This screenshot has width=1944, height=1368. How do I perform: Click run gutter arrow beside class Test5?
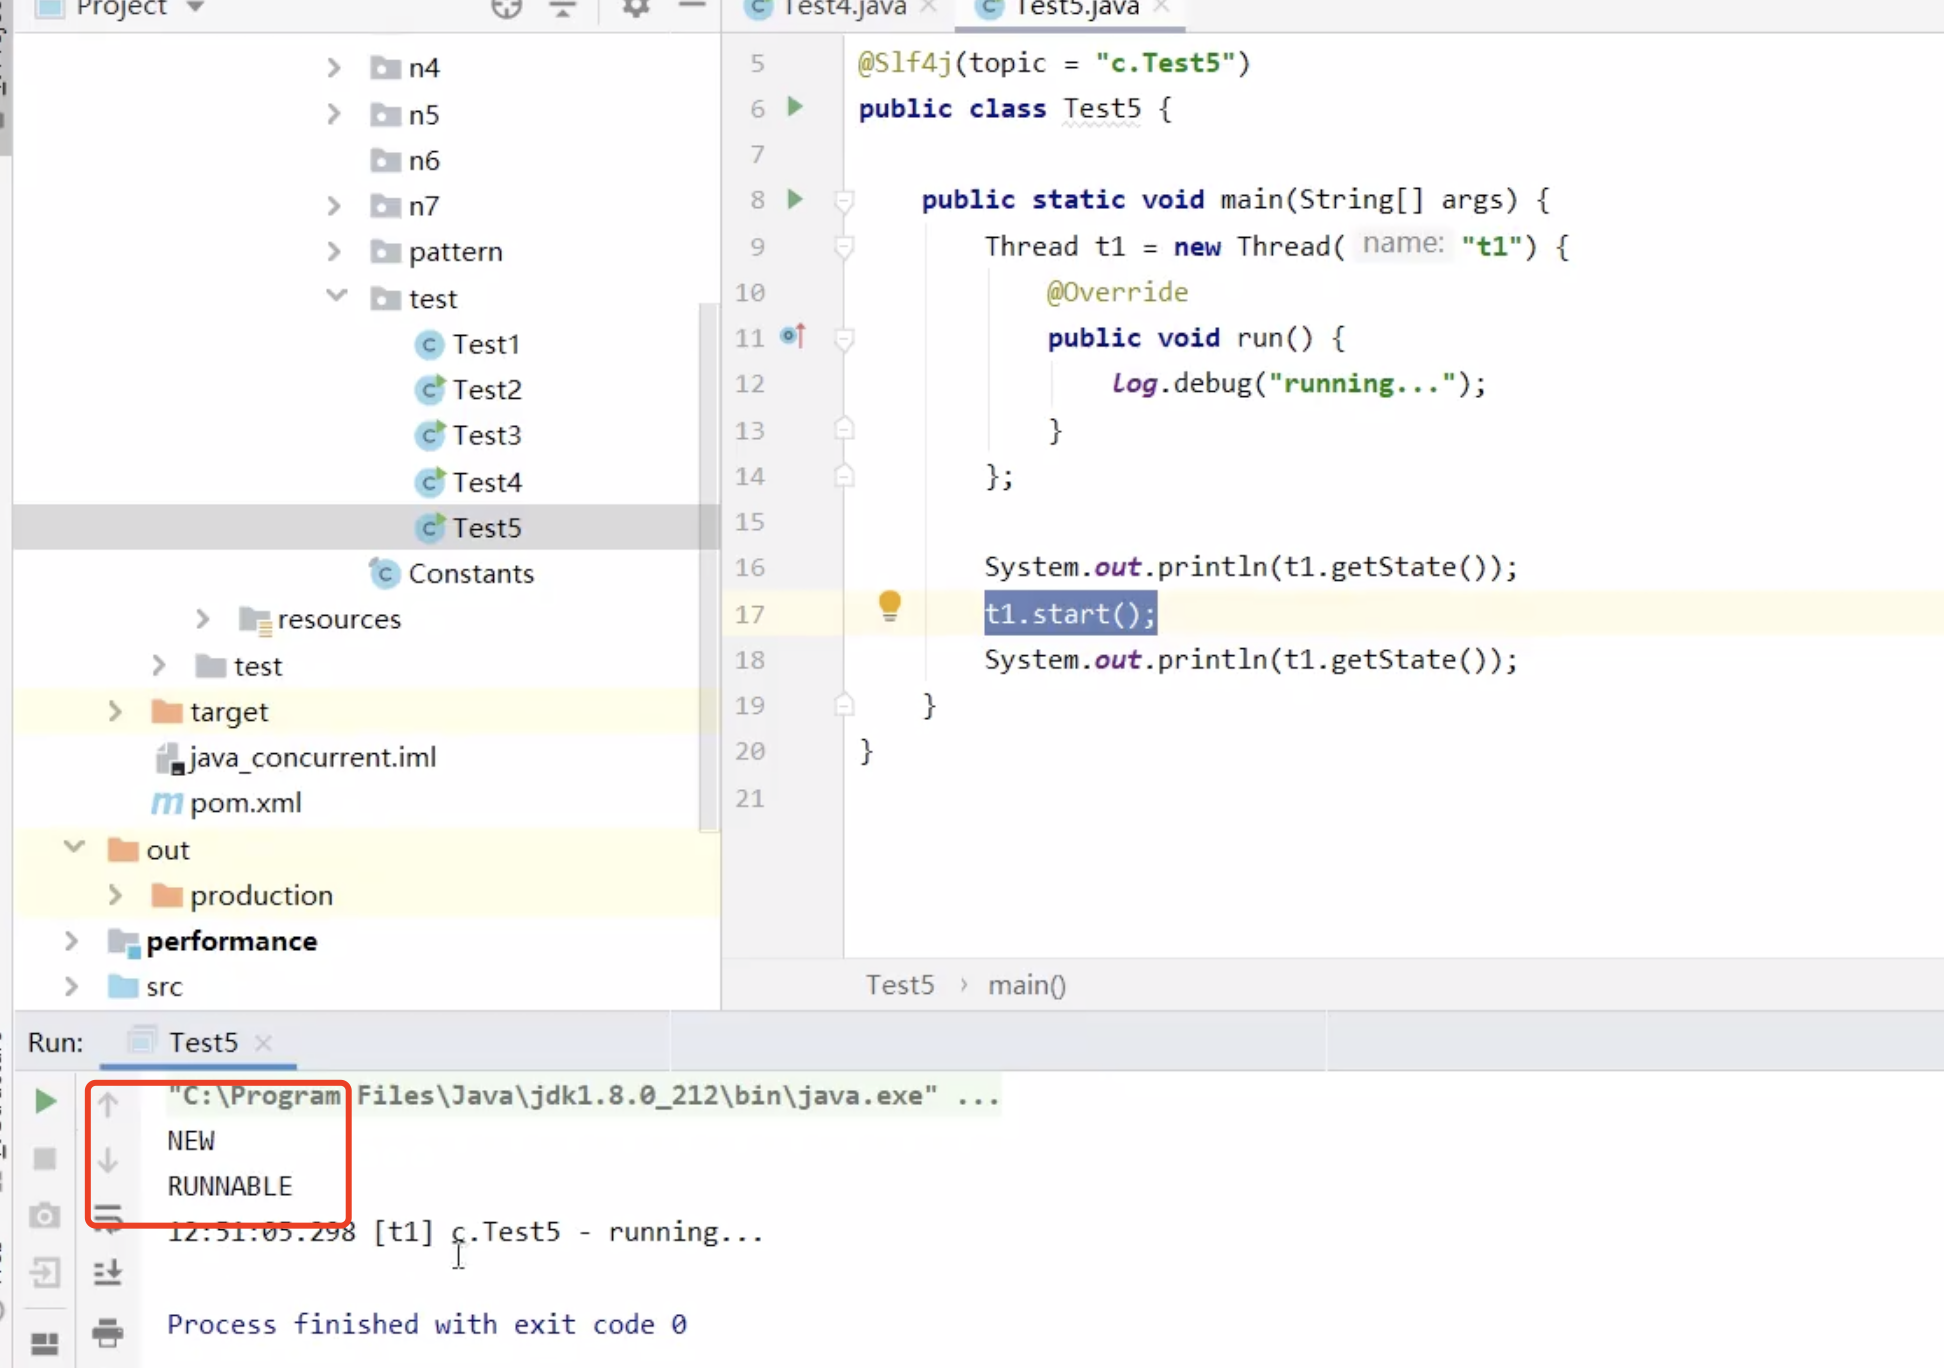click(x=795, y=107)
